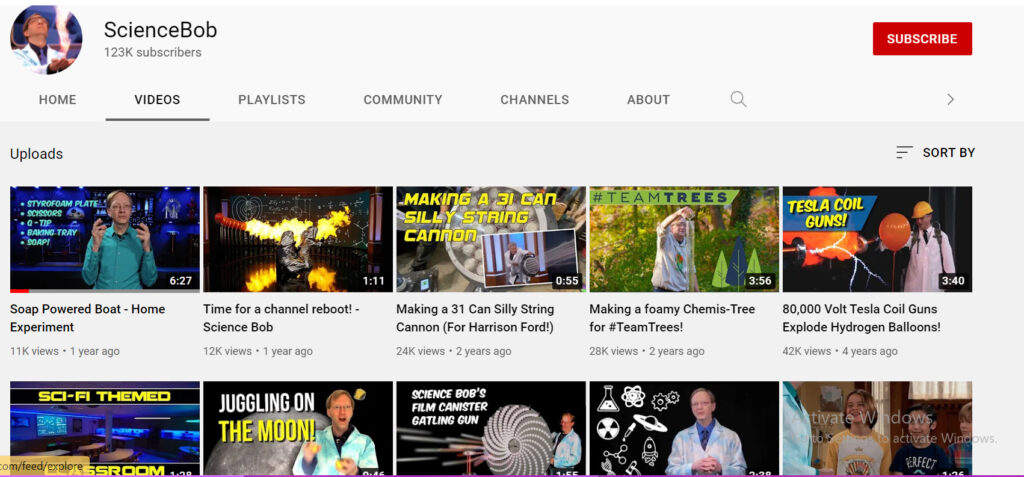Go to the Community tab
1024x477 pixels.
pyautogui.click(x=402, y=100)
